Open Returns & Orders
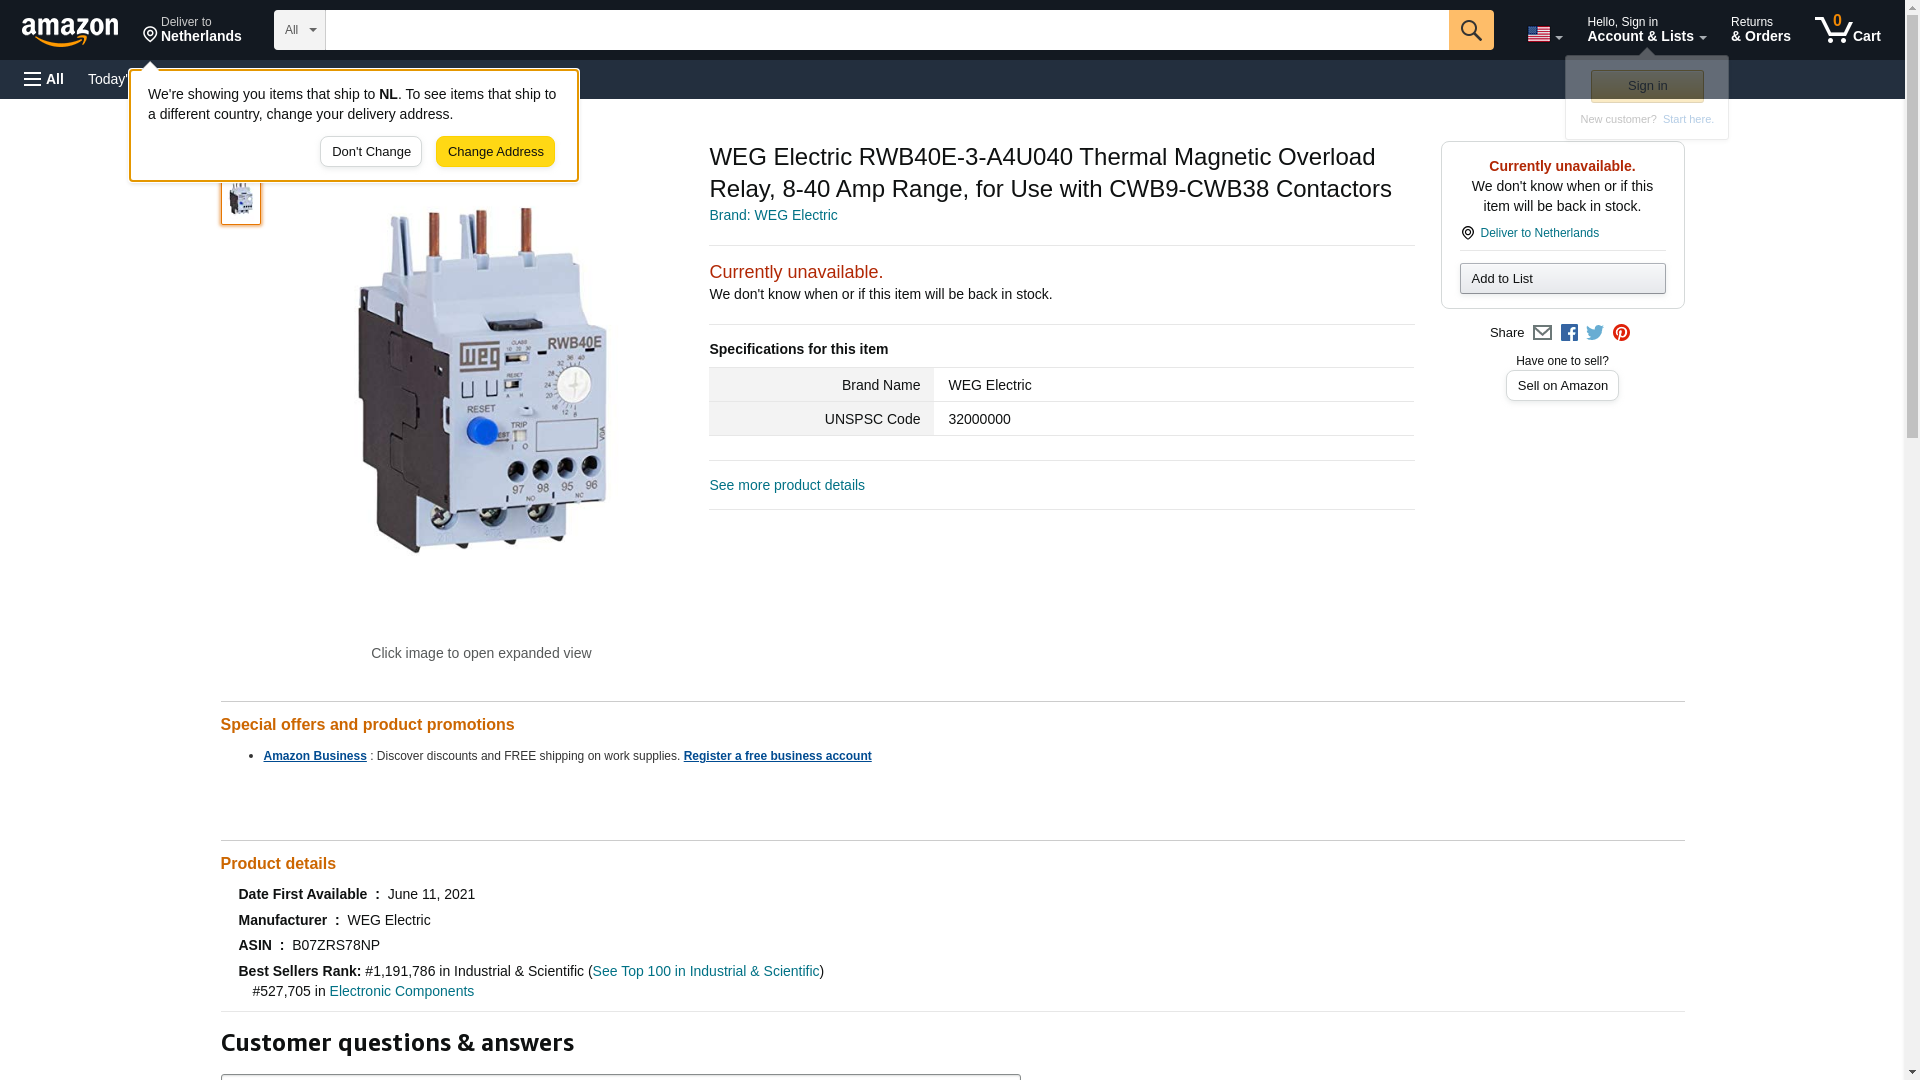 tap(1760, 29)
